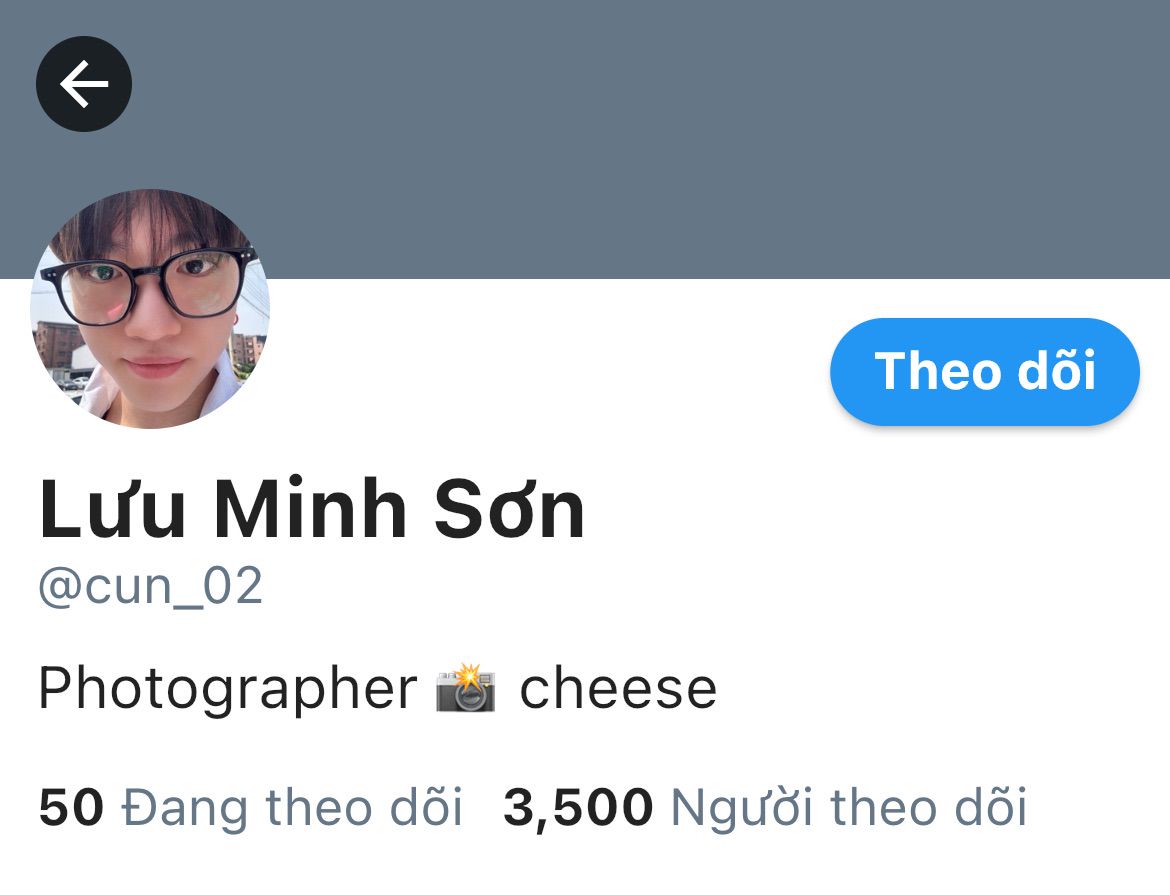Screen dimensions: 1170x895
Task: Click the word Minh in the name
Action: coord(310,508)
